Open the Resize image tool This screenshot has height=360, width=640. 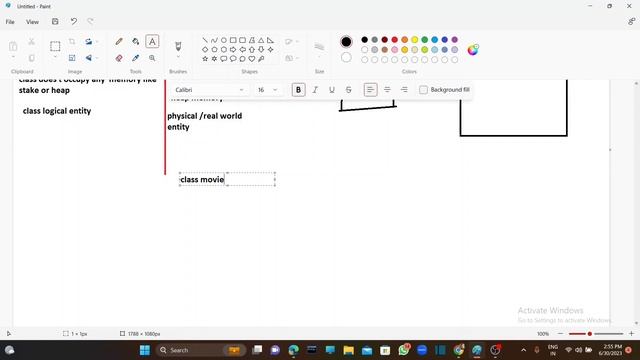pyautogui.click(x=72, y=58)
